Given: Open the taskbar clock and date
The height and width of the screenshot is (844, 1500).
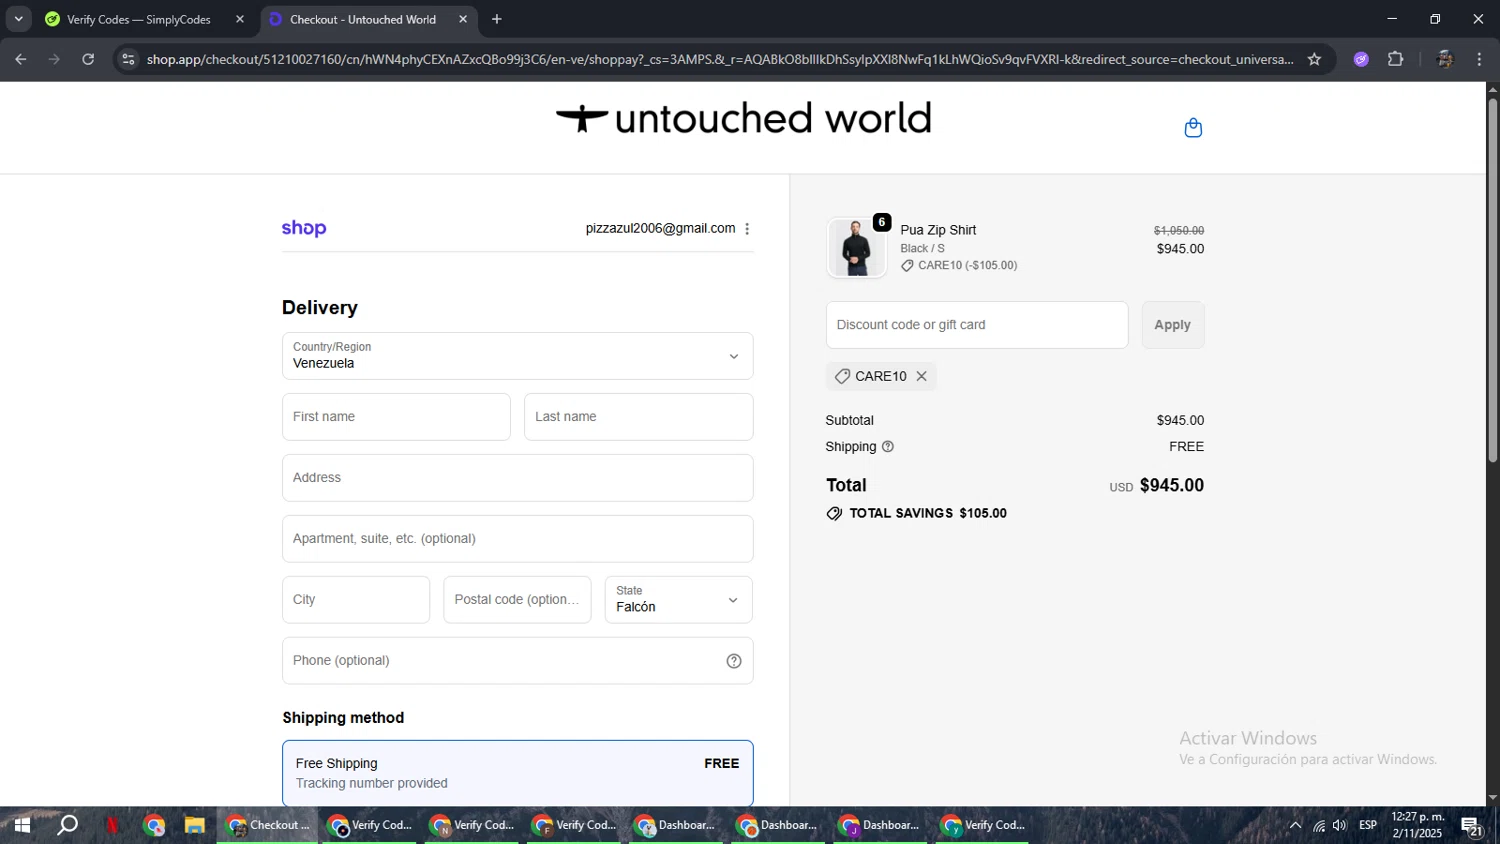Looking at the screenshot, I should point(1418,825).
